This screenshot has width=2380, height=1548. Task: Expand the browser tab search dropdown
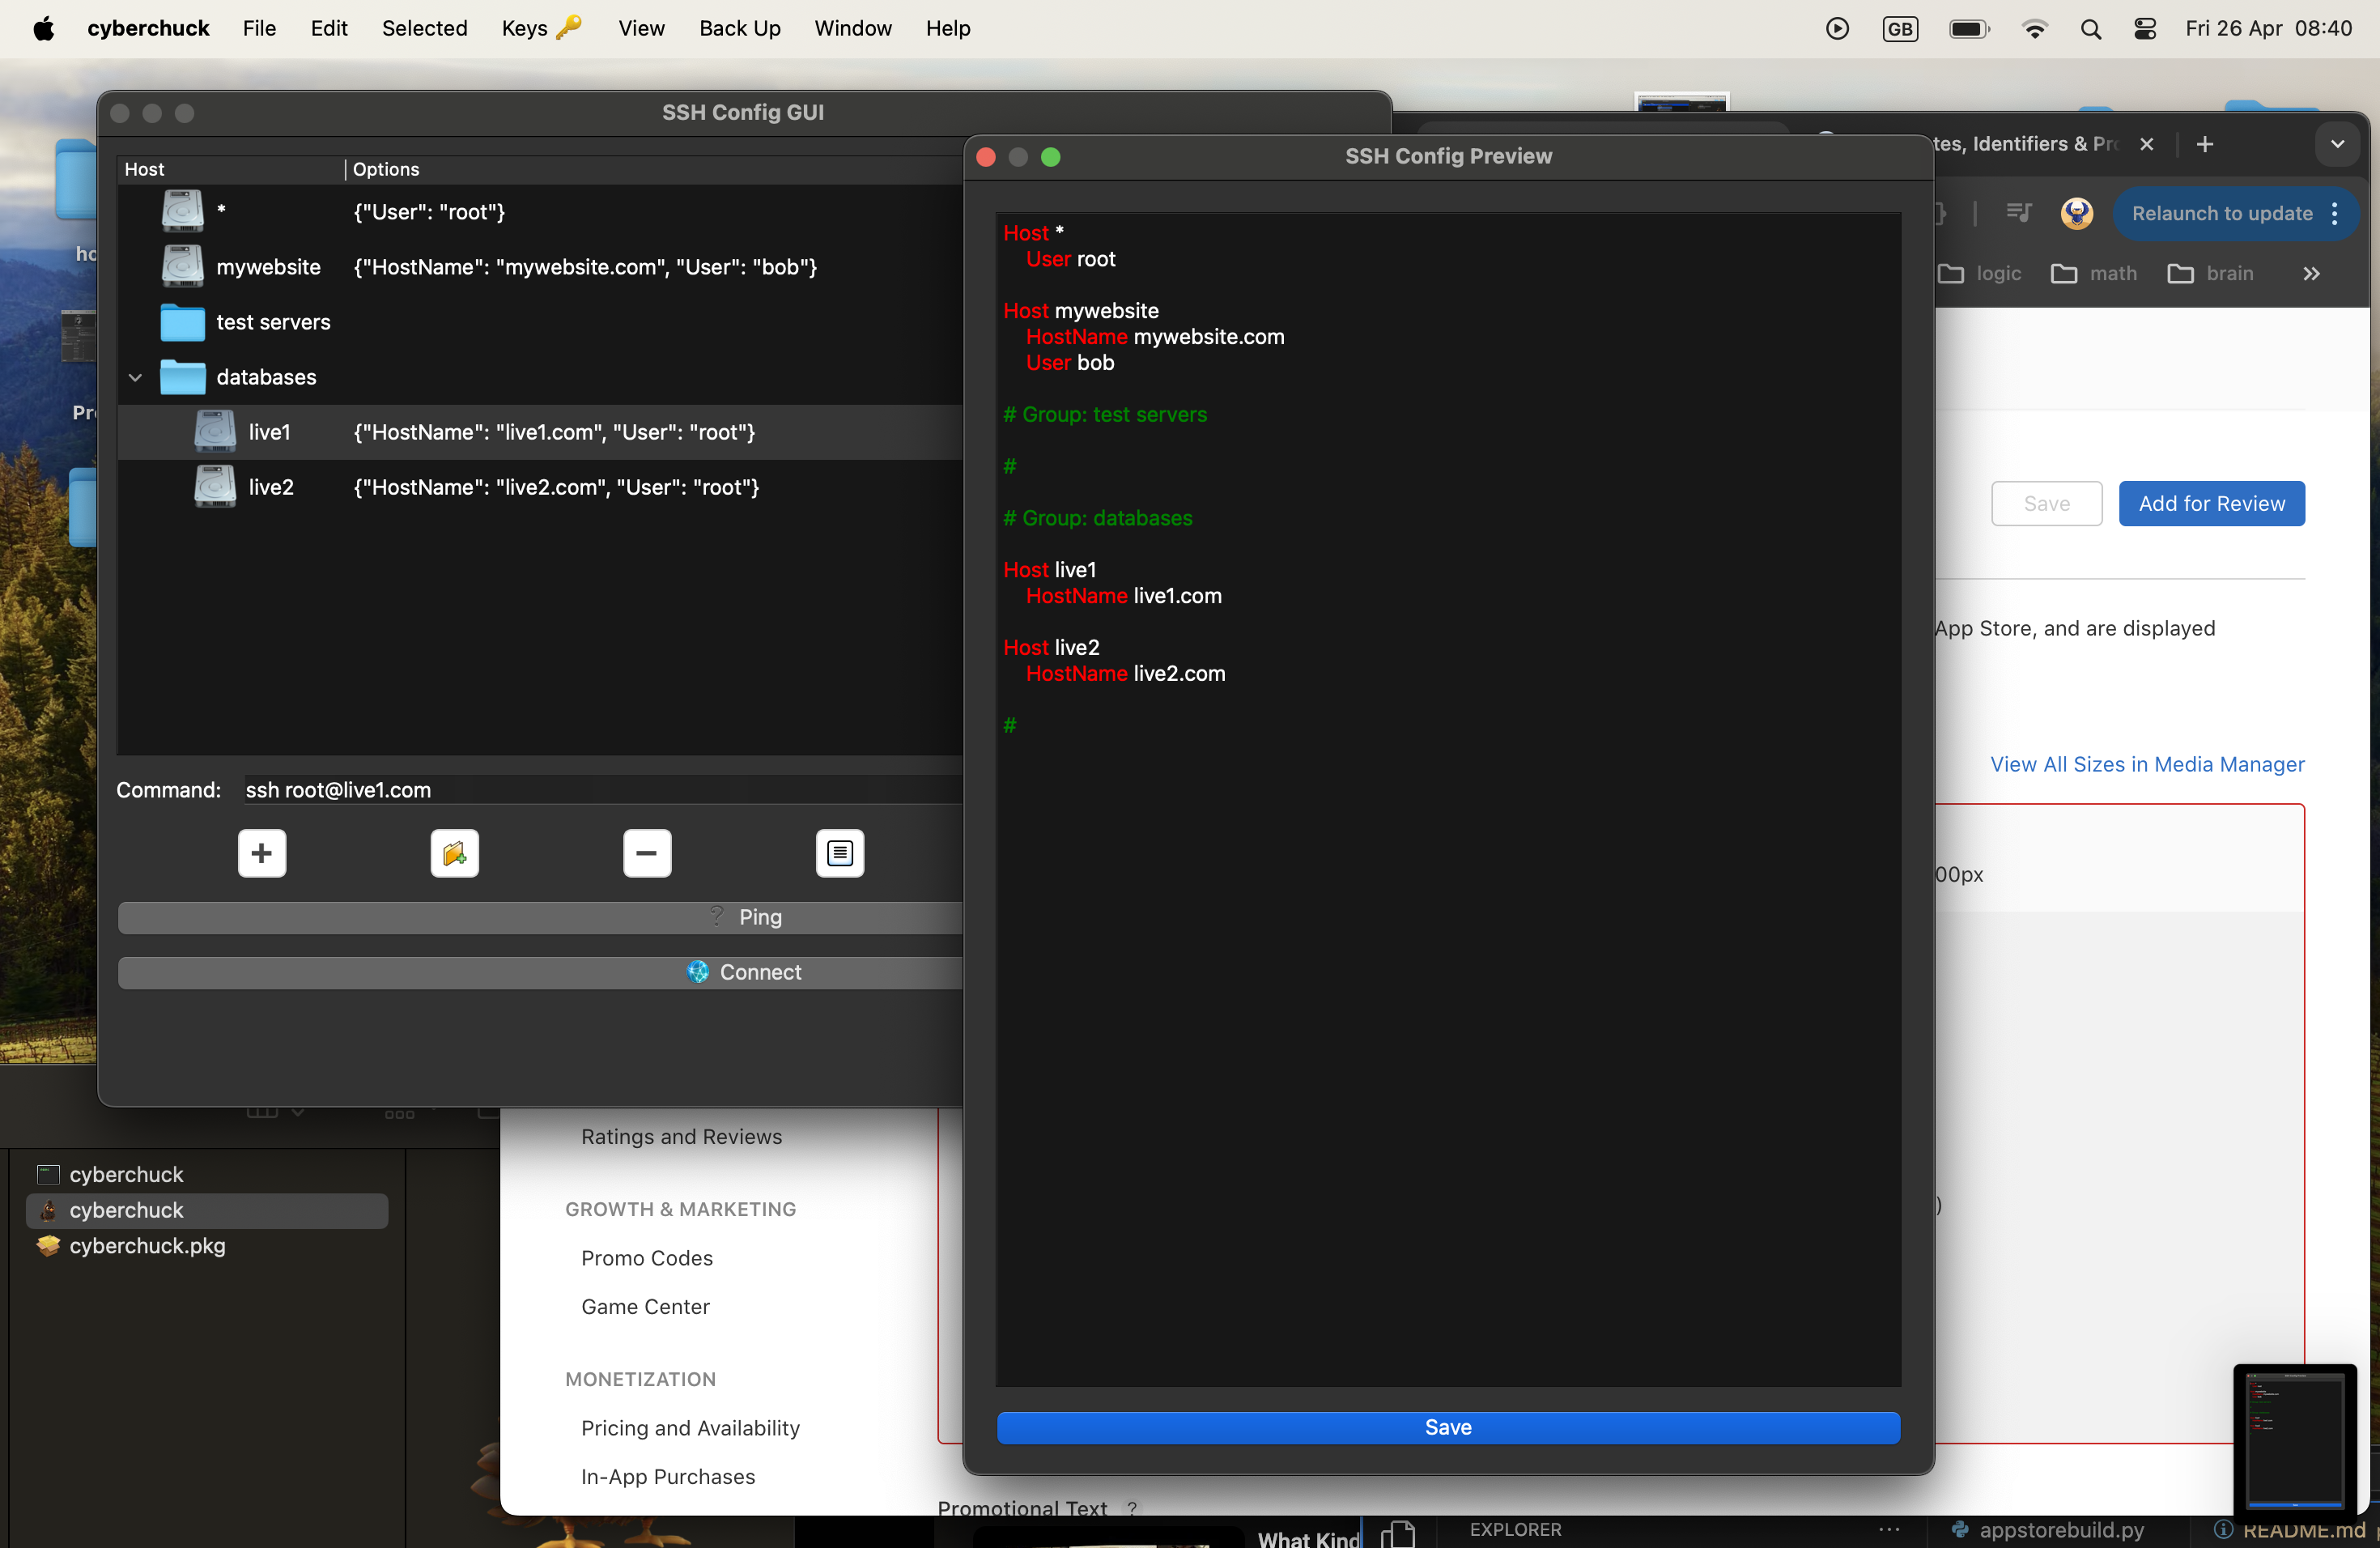tap(2337, 144)
